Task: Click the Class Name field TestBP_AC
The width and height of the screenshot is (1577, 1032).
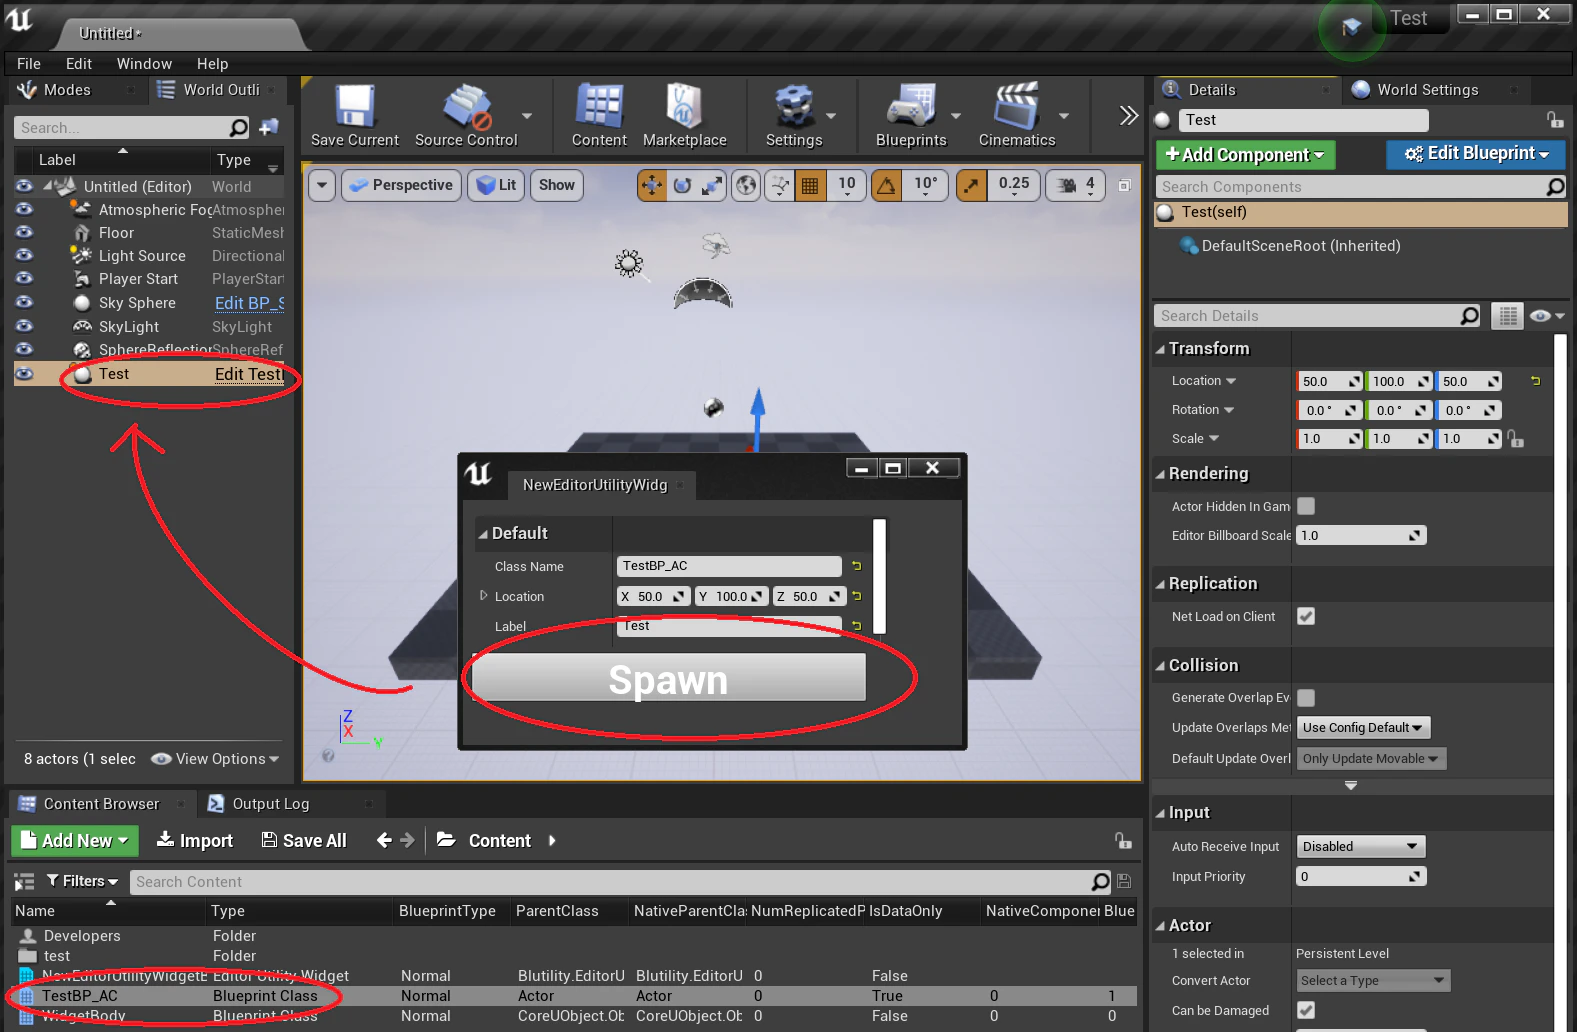Action: click(729, 566)
